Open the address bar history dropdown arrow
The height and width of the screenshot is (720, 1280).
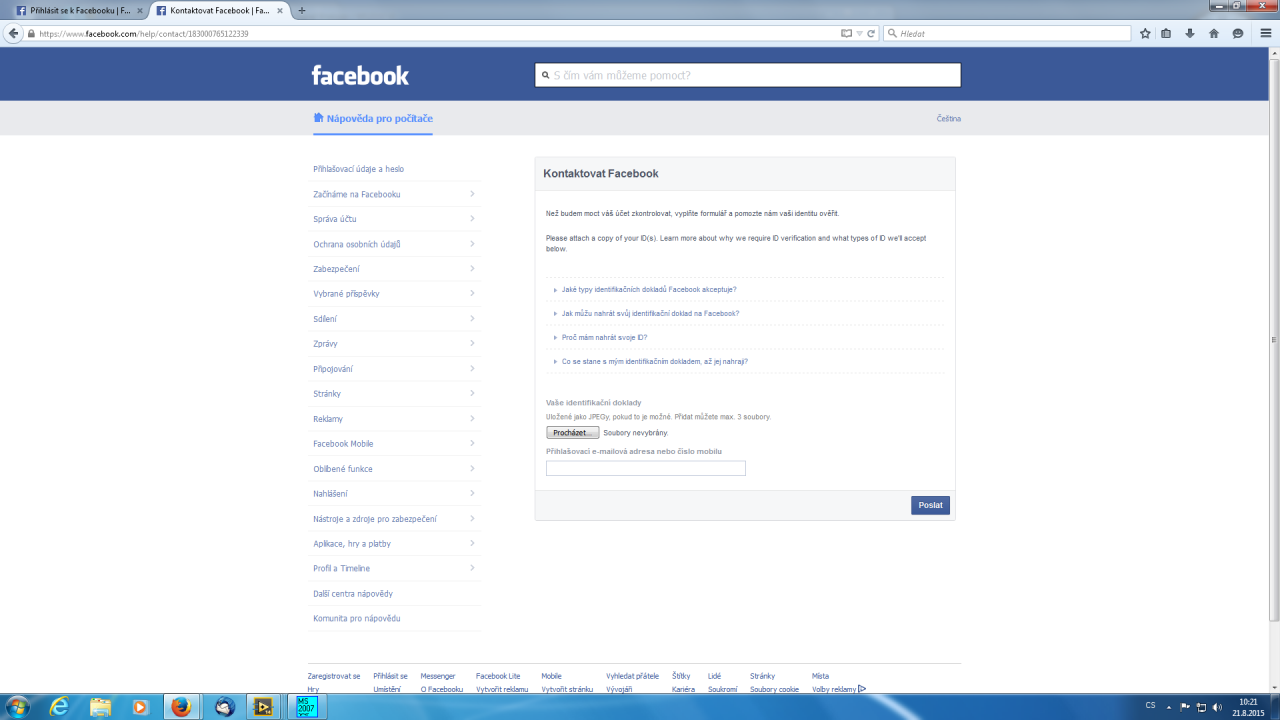(x=859, y=33)
